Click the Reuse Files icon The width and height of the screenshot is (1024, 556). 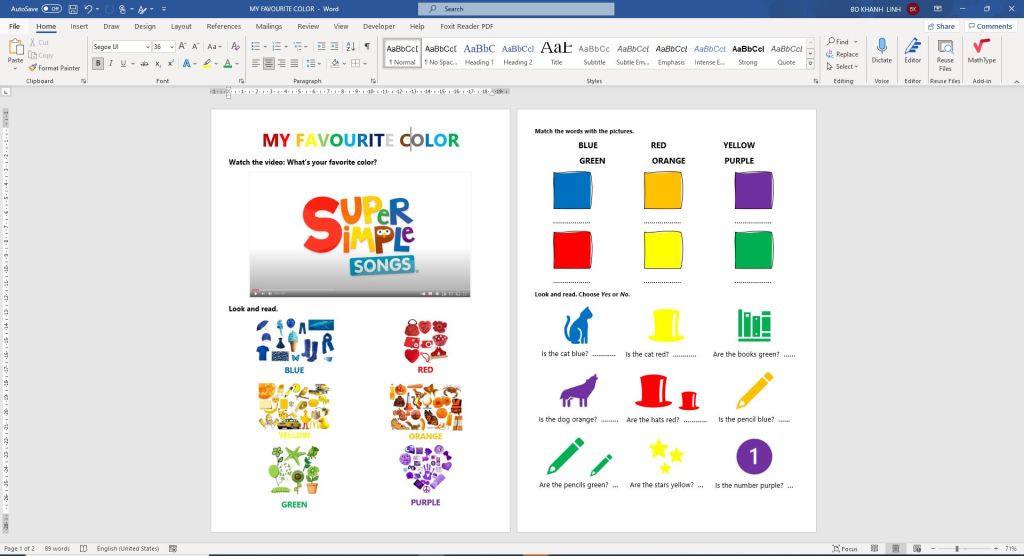pos(945,50)
